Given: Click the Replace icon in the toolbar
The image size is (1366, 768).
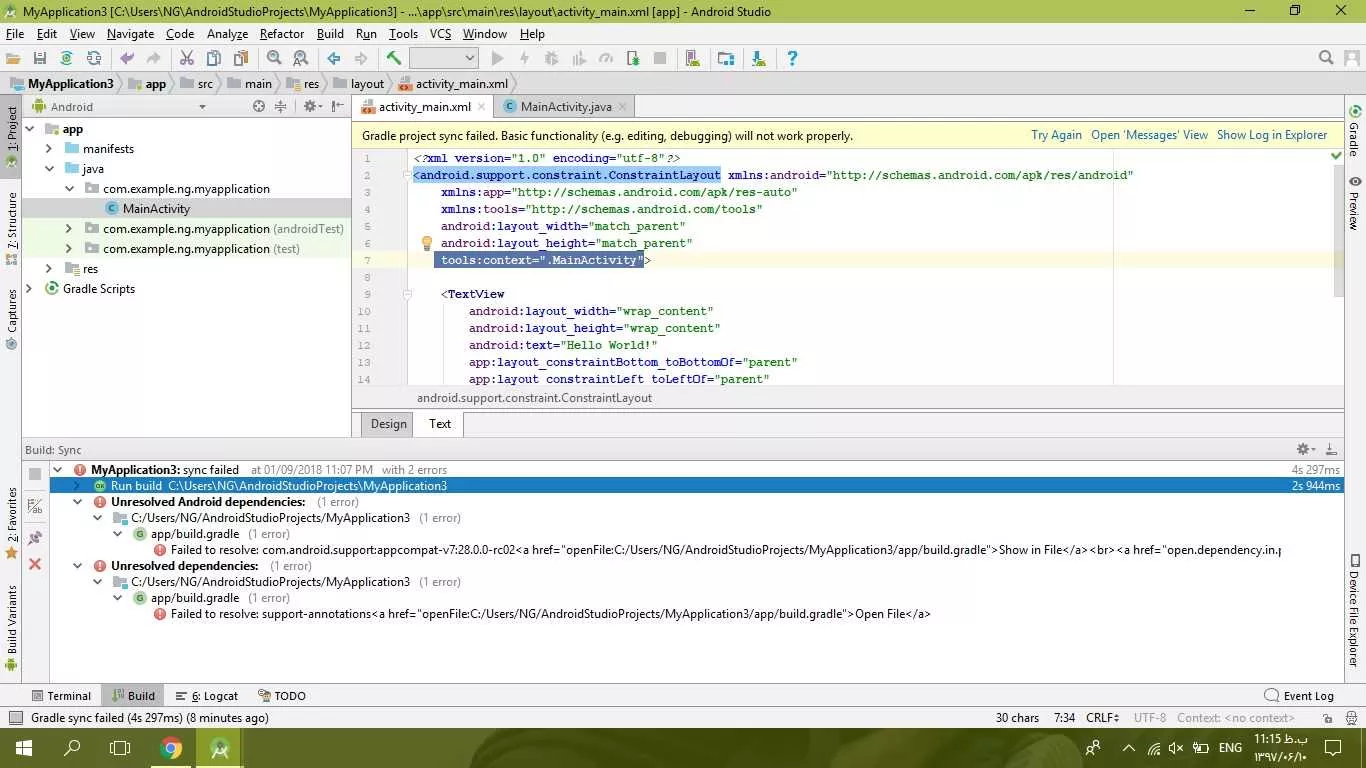Looking at the screenshot, I should [x=301, y=59].
